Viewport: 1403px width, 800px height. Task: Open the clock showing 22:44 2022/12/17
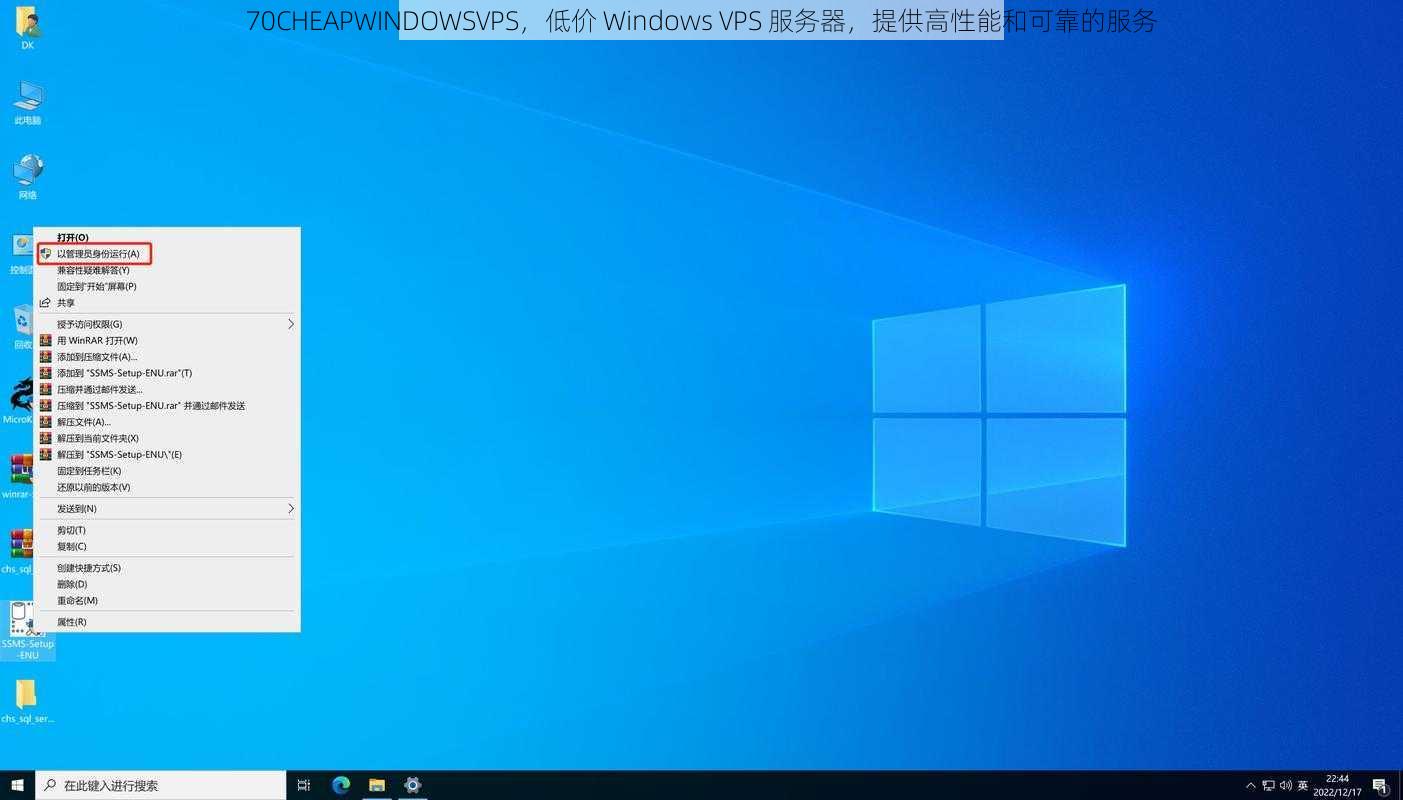point(1337,785)
